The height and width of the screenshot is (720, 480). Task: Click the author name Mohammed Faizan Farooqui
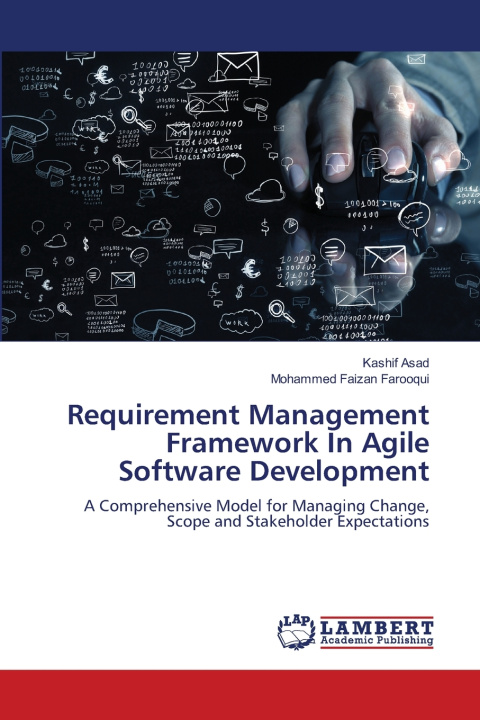pos(350,379)
